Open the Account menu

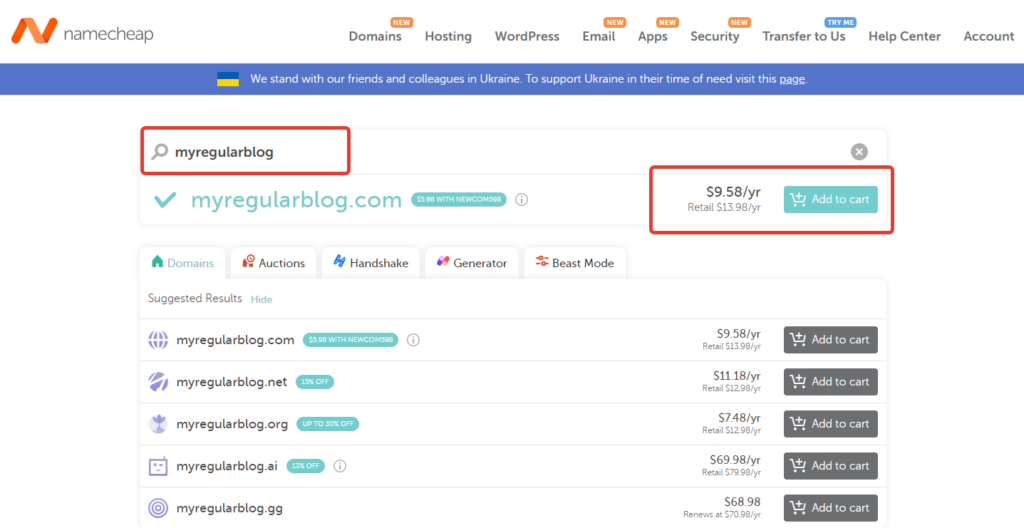[989, 37]
